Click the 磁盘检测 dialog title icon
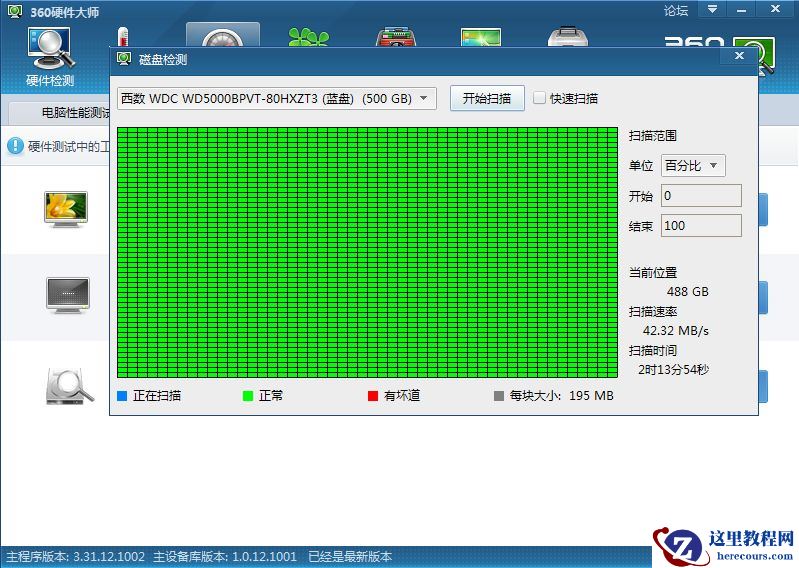Image resolution: width=799 pixels, height=568 pixels. [x=124, y=59]
